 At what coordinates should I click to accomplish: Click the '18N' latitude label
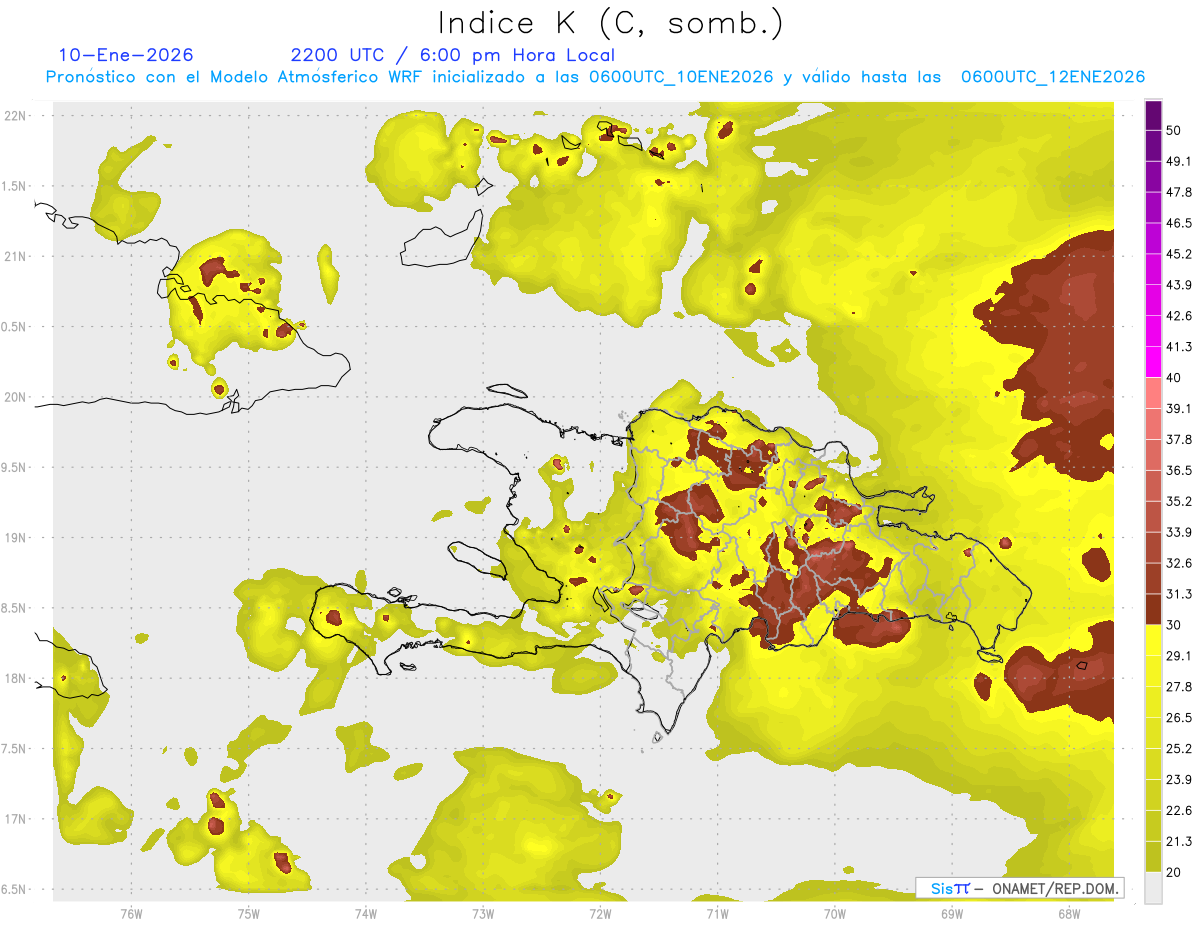coord(16,678)
